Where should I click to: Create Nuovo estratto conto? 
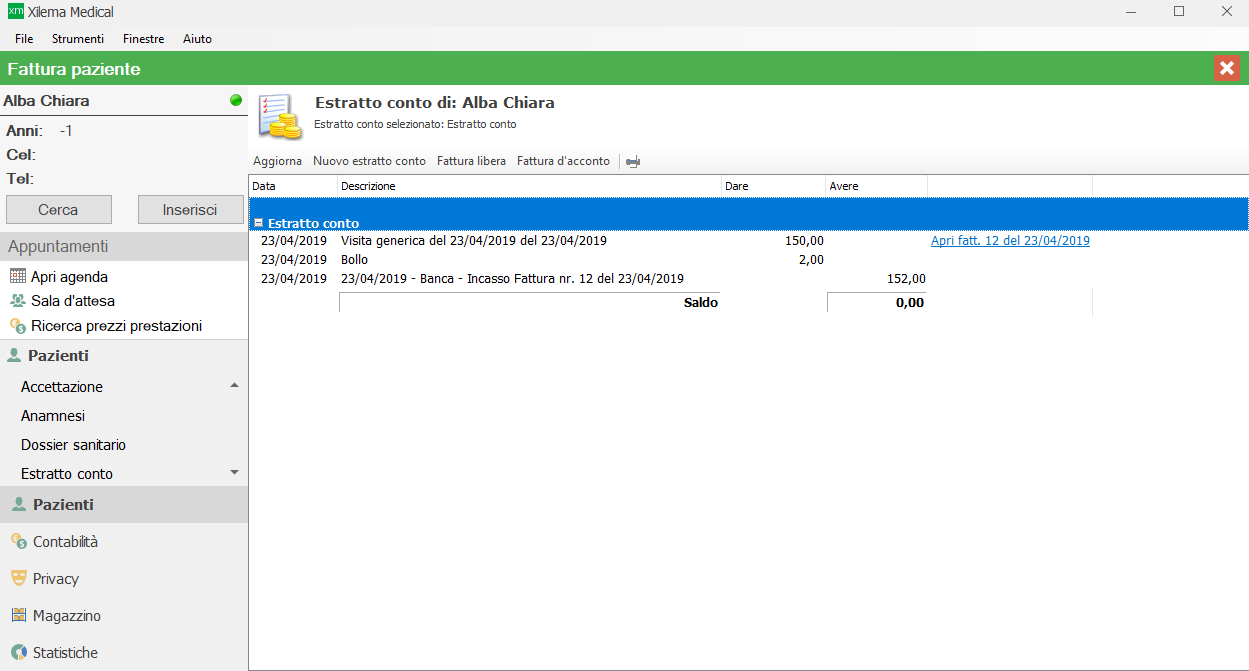369,161
